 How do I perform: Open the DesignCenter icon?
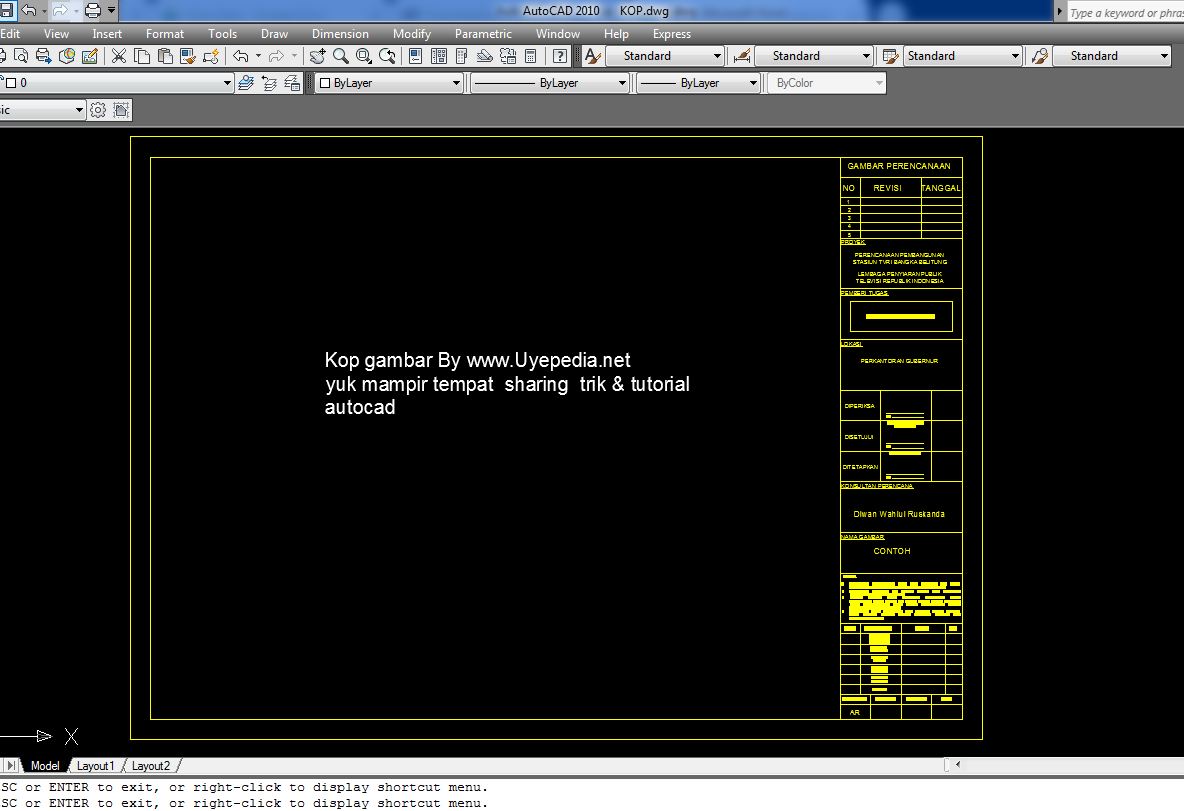[x=438, y=56]
